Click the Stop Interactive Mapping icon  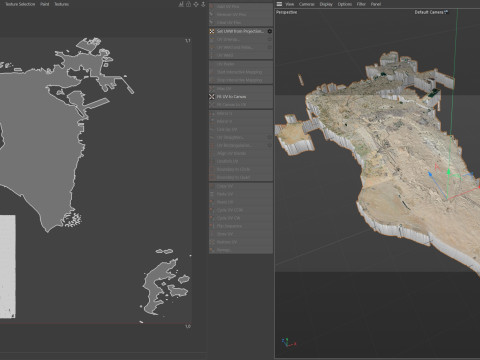click(x=212, y=80)
